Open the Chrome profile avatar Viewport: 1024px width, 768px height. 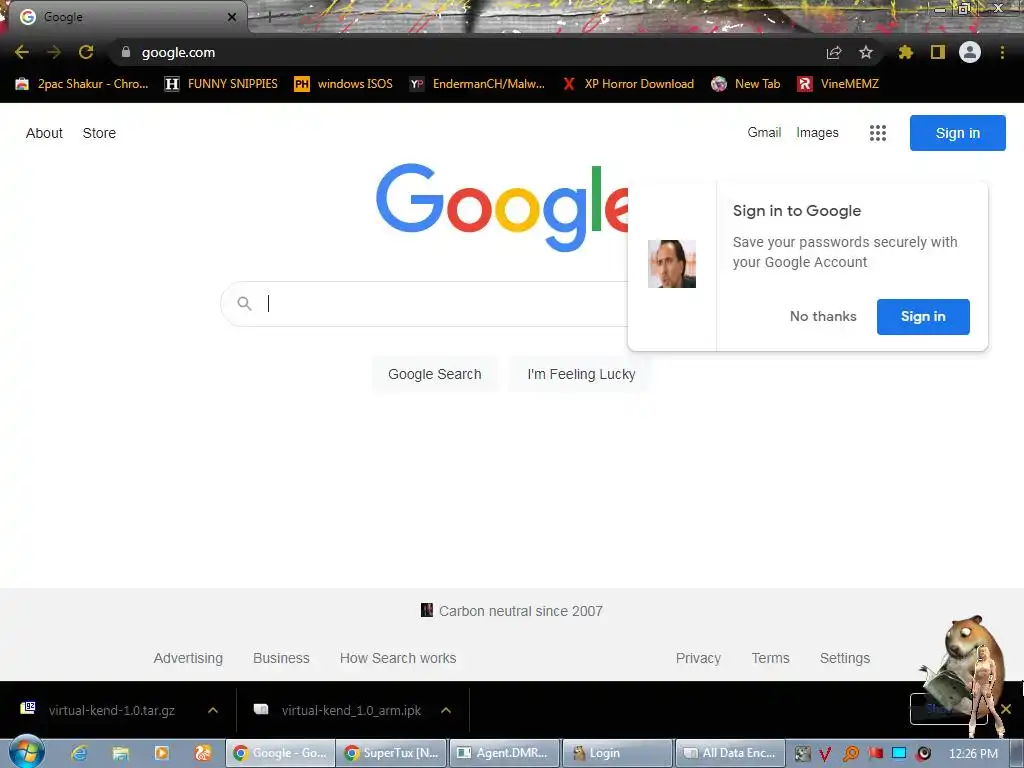click(970, 52)
